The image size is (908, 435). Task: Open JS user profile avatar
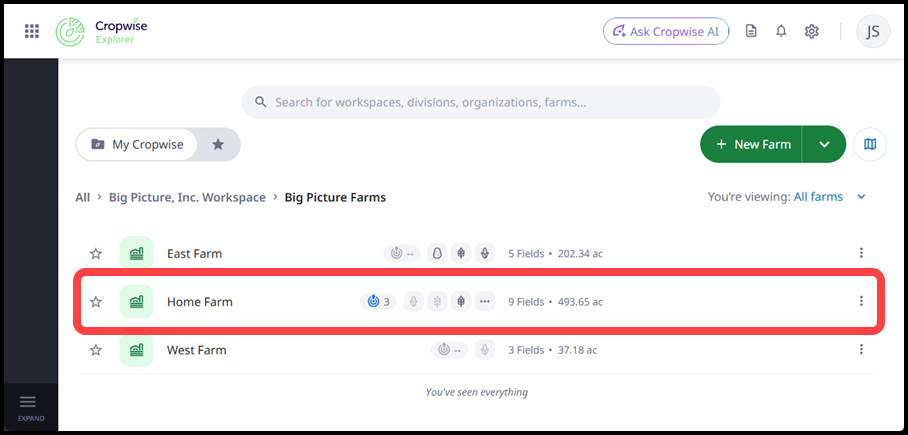pos(873,31)
